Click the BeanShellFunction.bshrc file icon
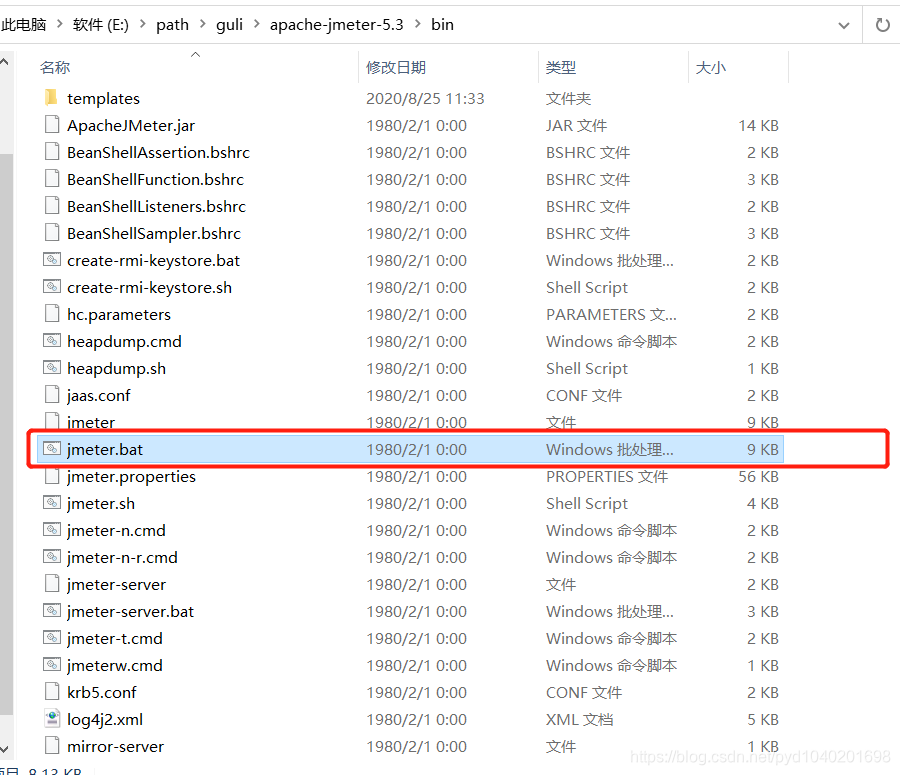Screen dimensions: 900x775 [52, 179]
